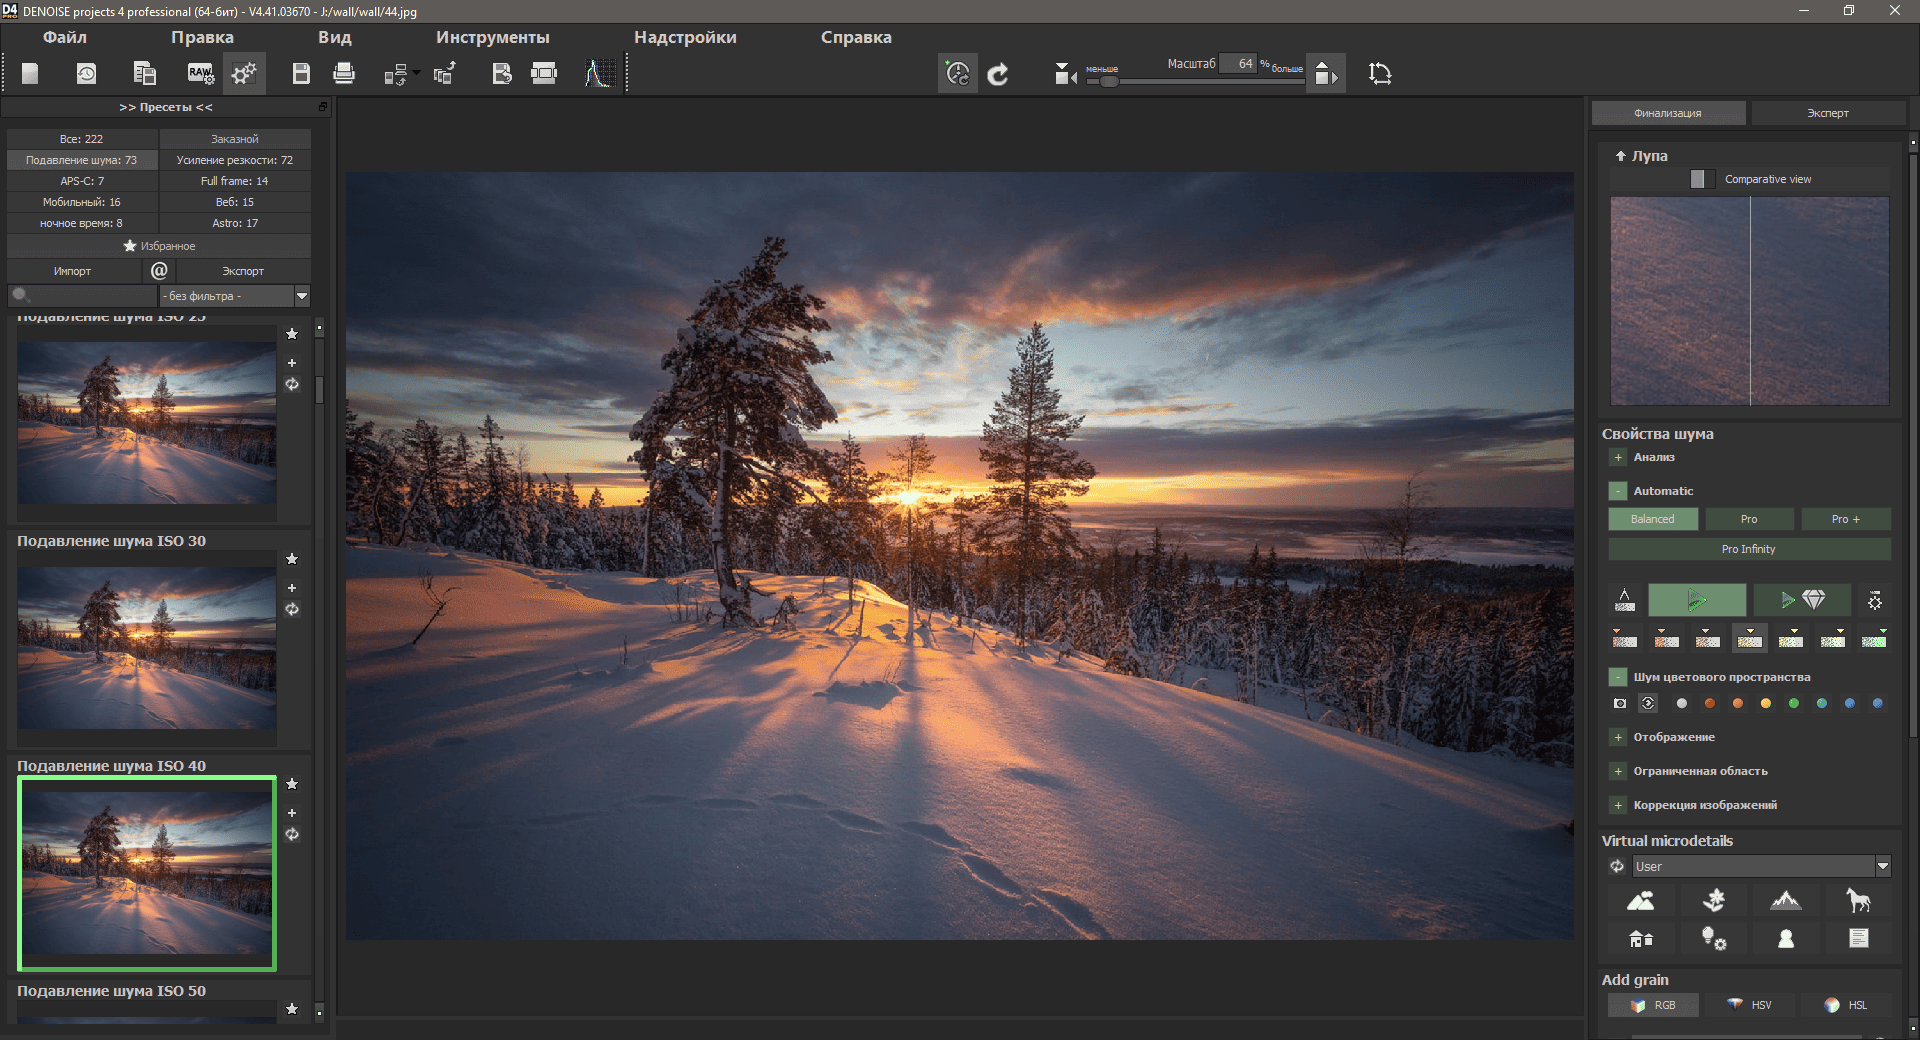The image size is (1920, 1040).
Task: Click the Импорт button
Action: click(x=72, y=271)
